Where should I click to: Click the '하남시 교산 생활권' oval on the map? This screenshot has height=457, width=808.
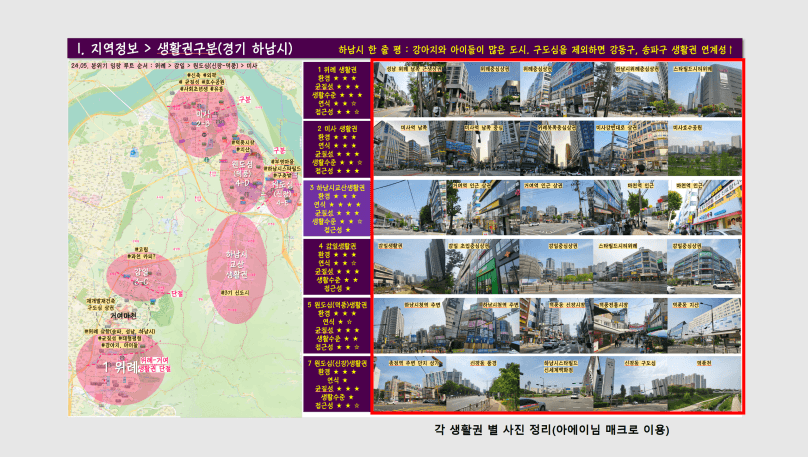237,269
